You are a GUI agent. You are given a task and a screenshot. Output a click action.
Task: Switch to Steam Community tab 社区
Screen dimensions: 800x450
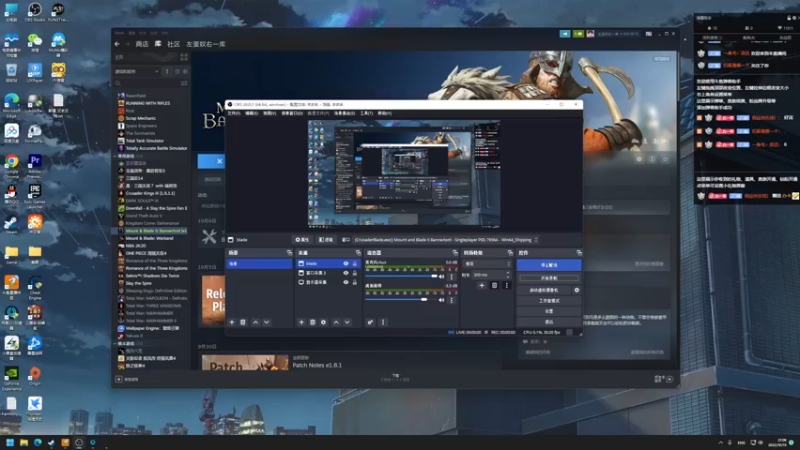coord(173,44)
